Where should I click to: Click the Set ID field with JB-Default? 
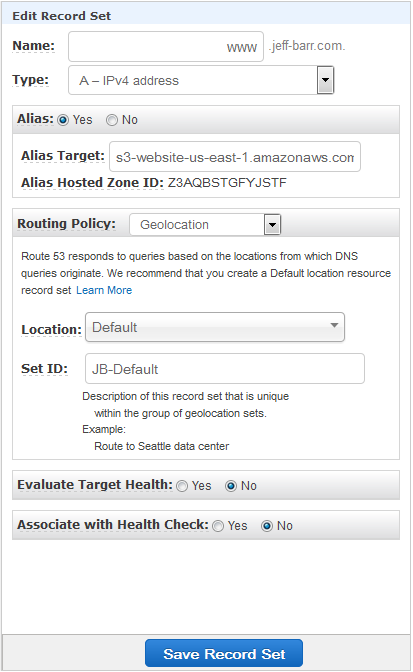[225, 369]
